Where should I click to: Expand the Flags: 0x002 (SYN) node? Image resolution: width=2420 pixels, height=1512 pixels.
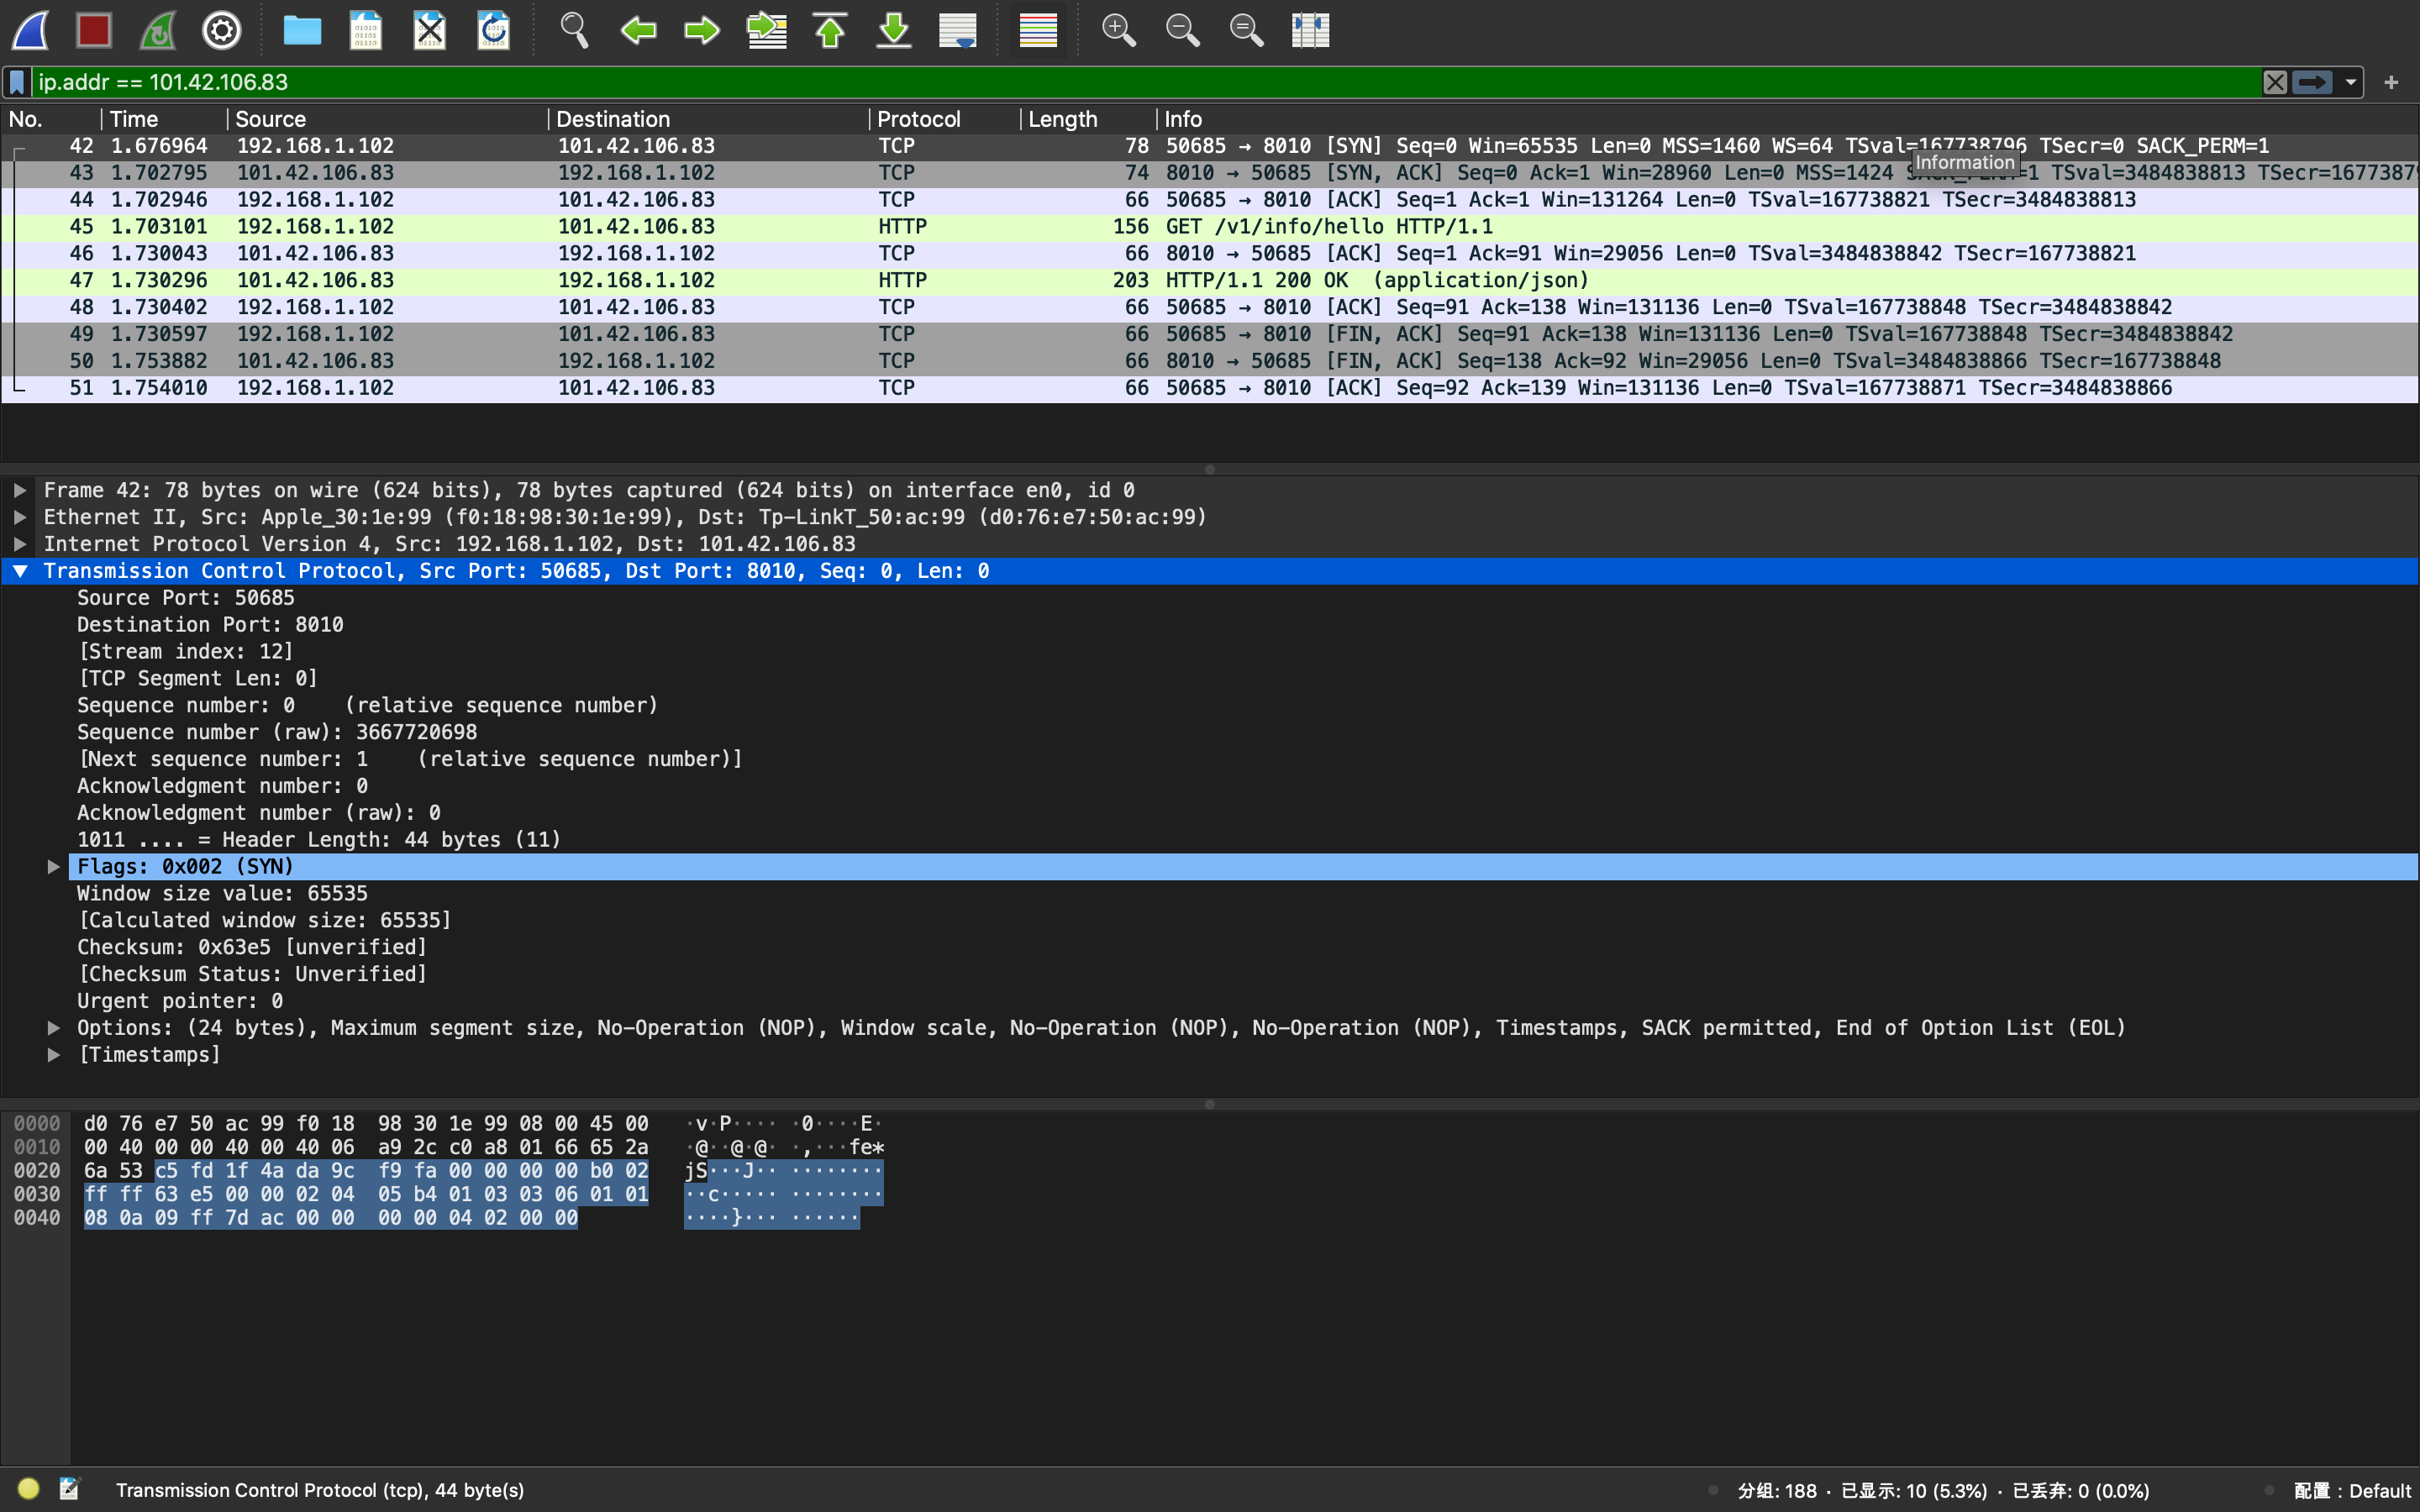53,867
